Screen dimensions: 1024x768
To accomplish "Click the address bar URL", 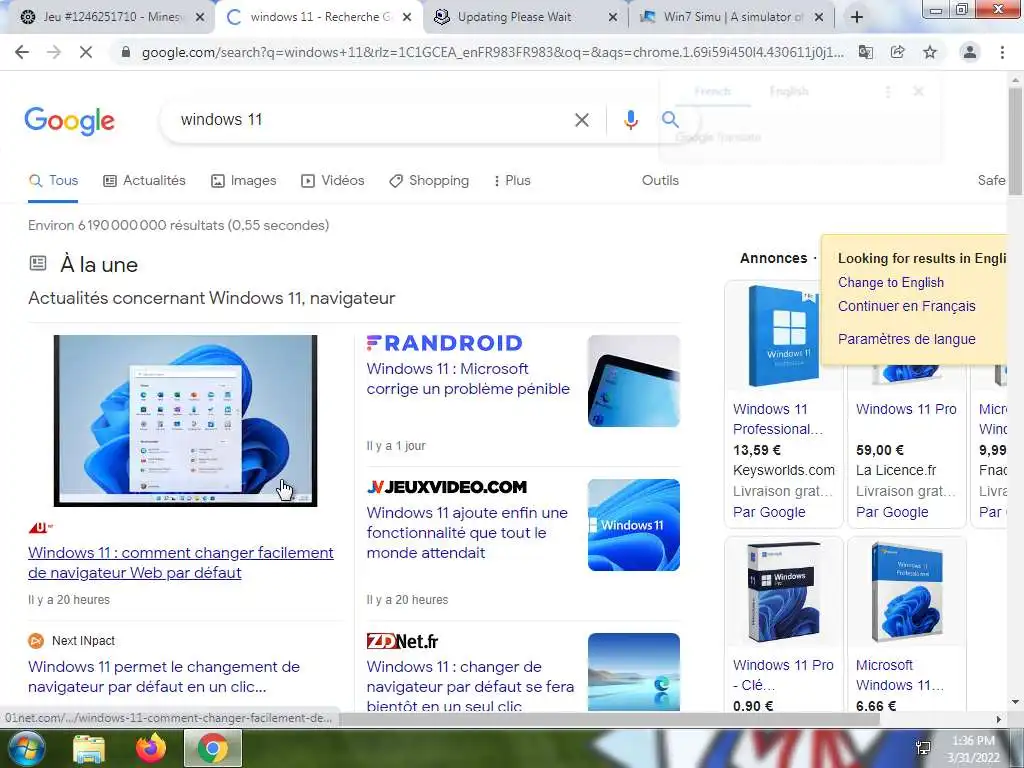I will click(x=492, y=52).
